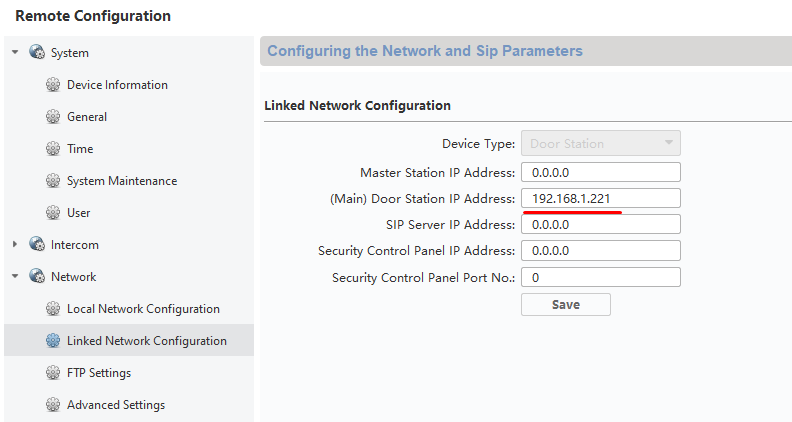Focus the SIP Server IP Address field
This screenshot has width=792, height=422.
click(x=601, y=224)
